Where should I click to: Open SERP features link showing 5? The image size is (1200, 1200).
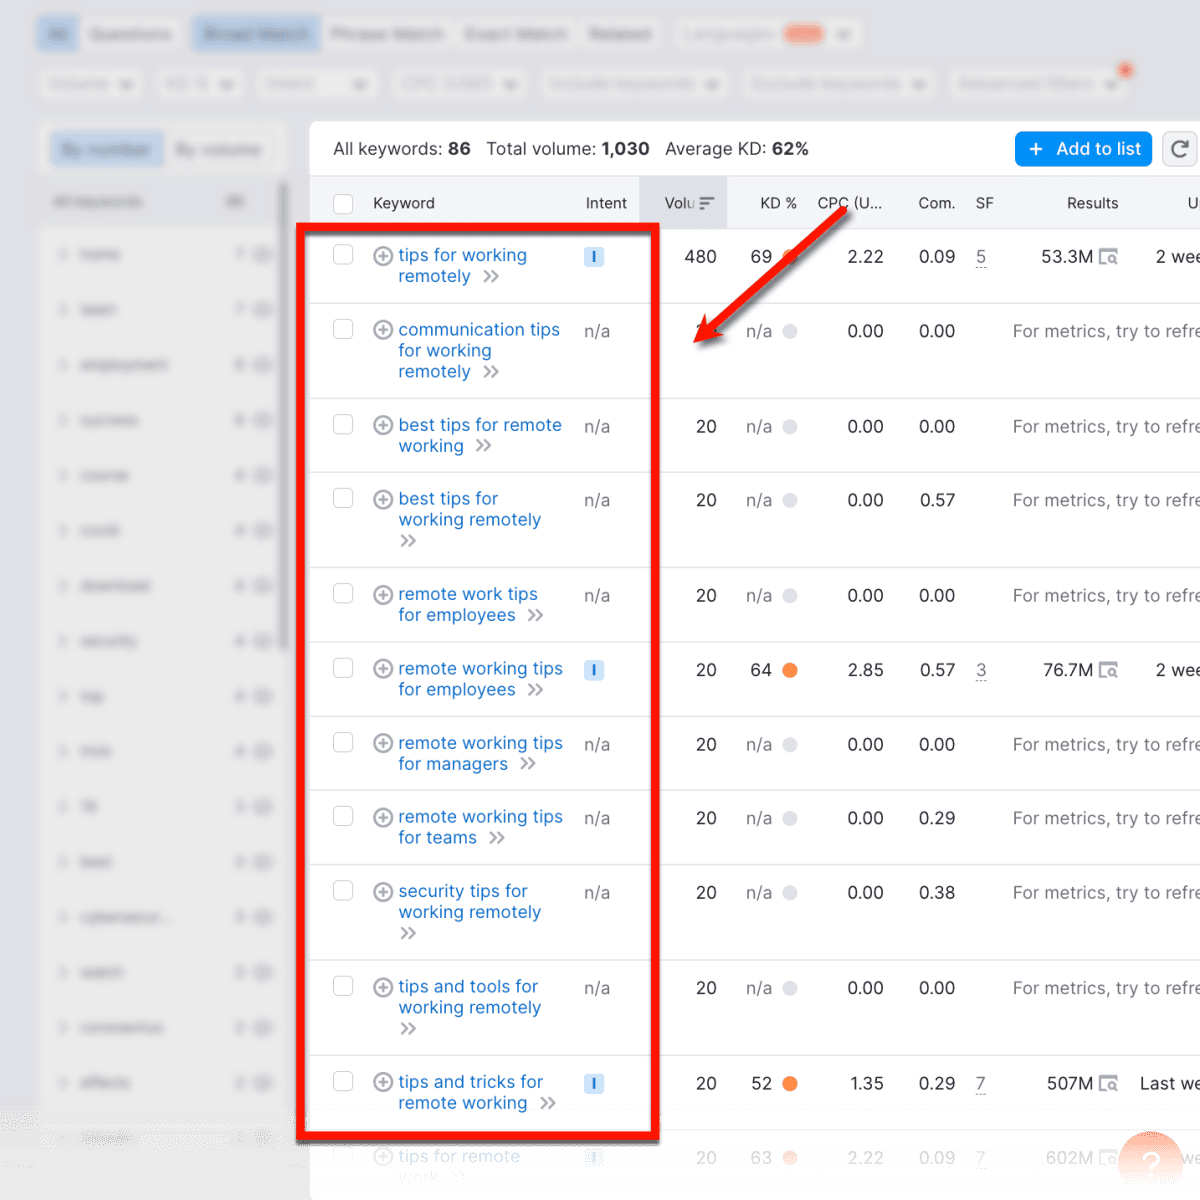(981, 257)
